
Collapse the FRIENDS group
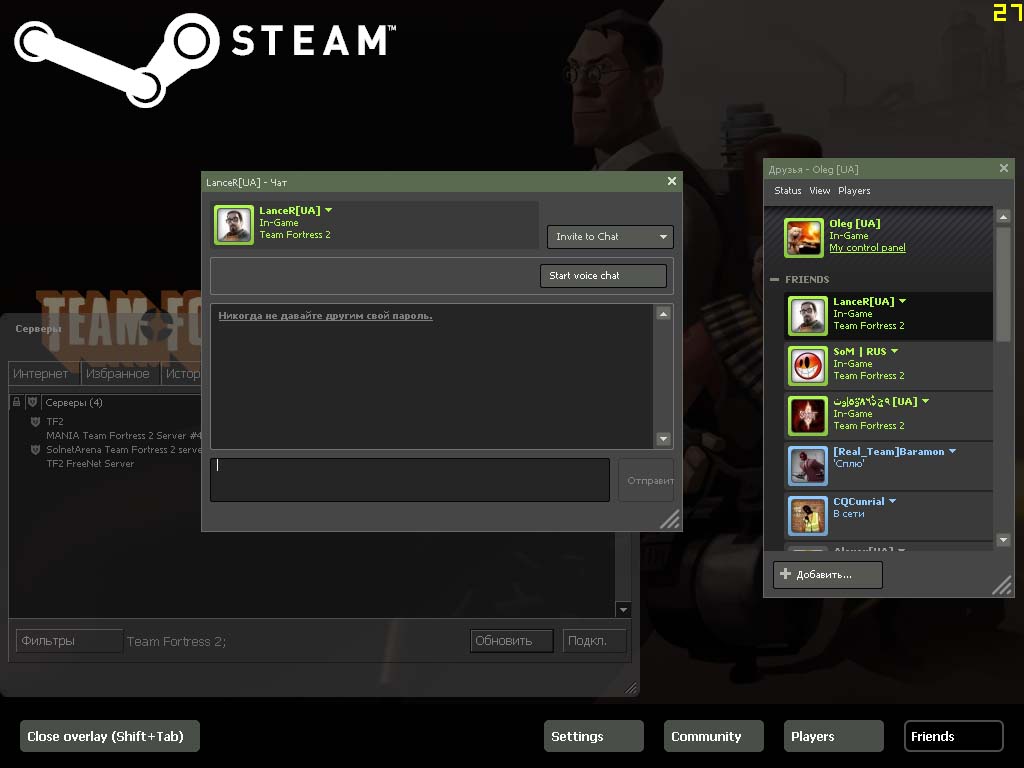point(775,280)
